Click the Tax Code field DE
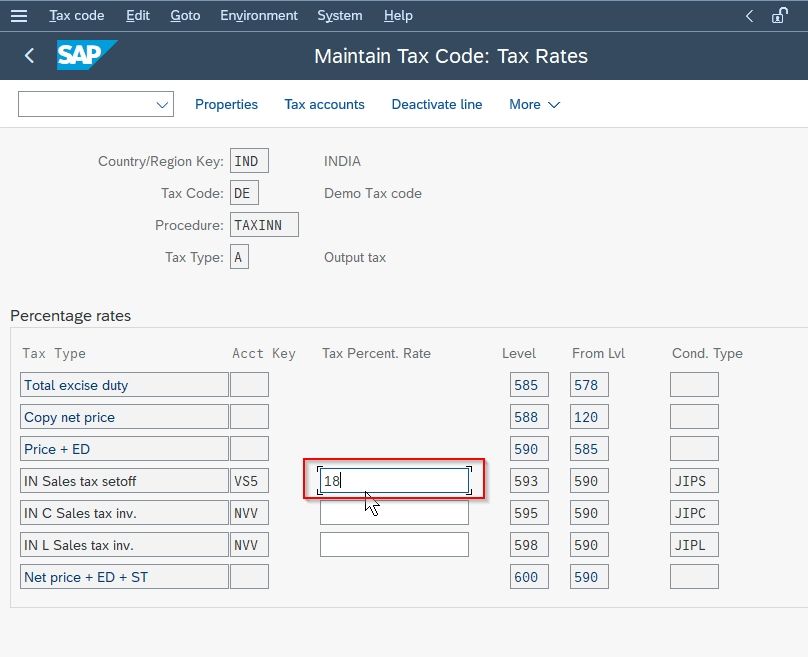808x657 pixels. tap(244, 193)
